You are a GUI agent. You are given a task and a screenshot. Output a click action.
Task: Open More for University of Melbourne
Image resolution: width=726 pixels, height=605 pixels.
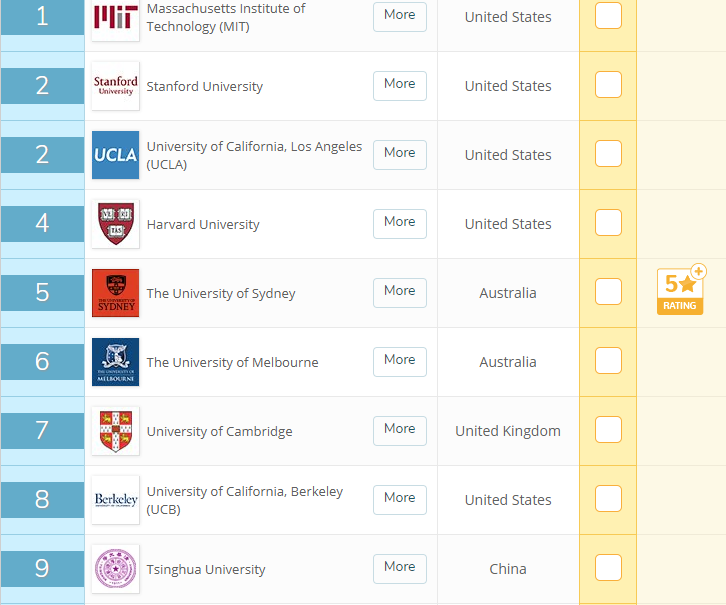[400, 362]
